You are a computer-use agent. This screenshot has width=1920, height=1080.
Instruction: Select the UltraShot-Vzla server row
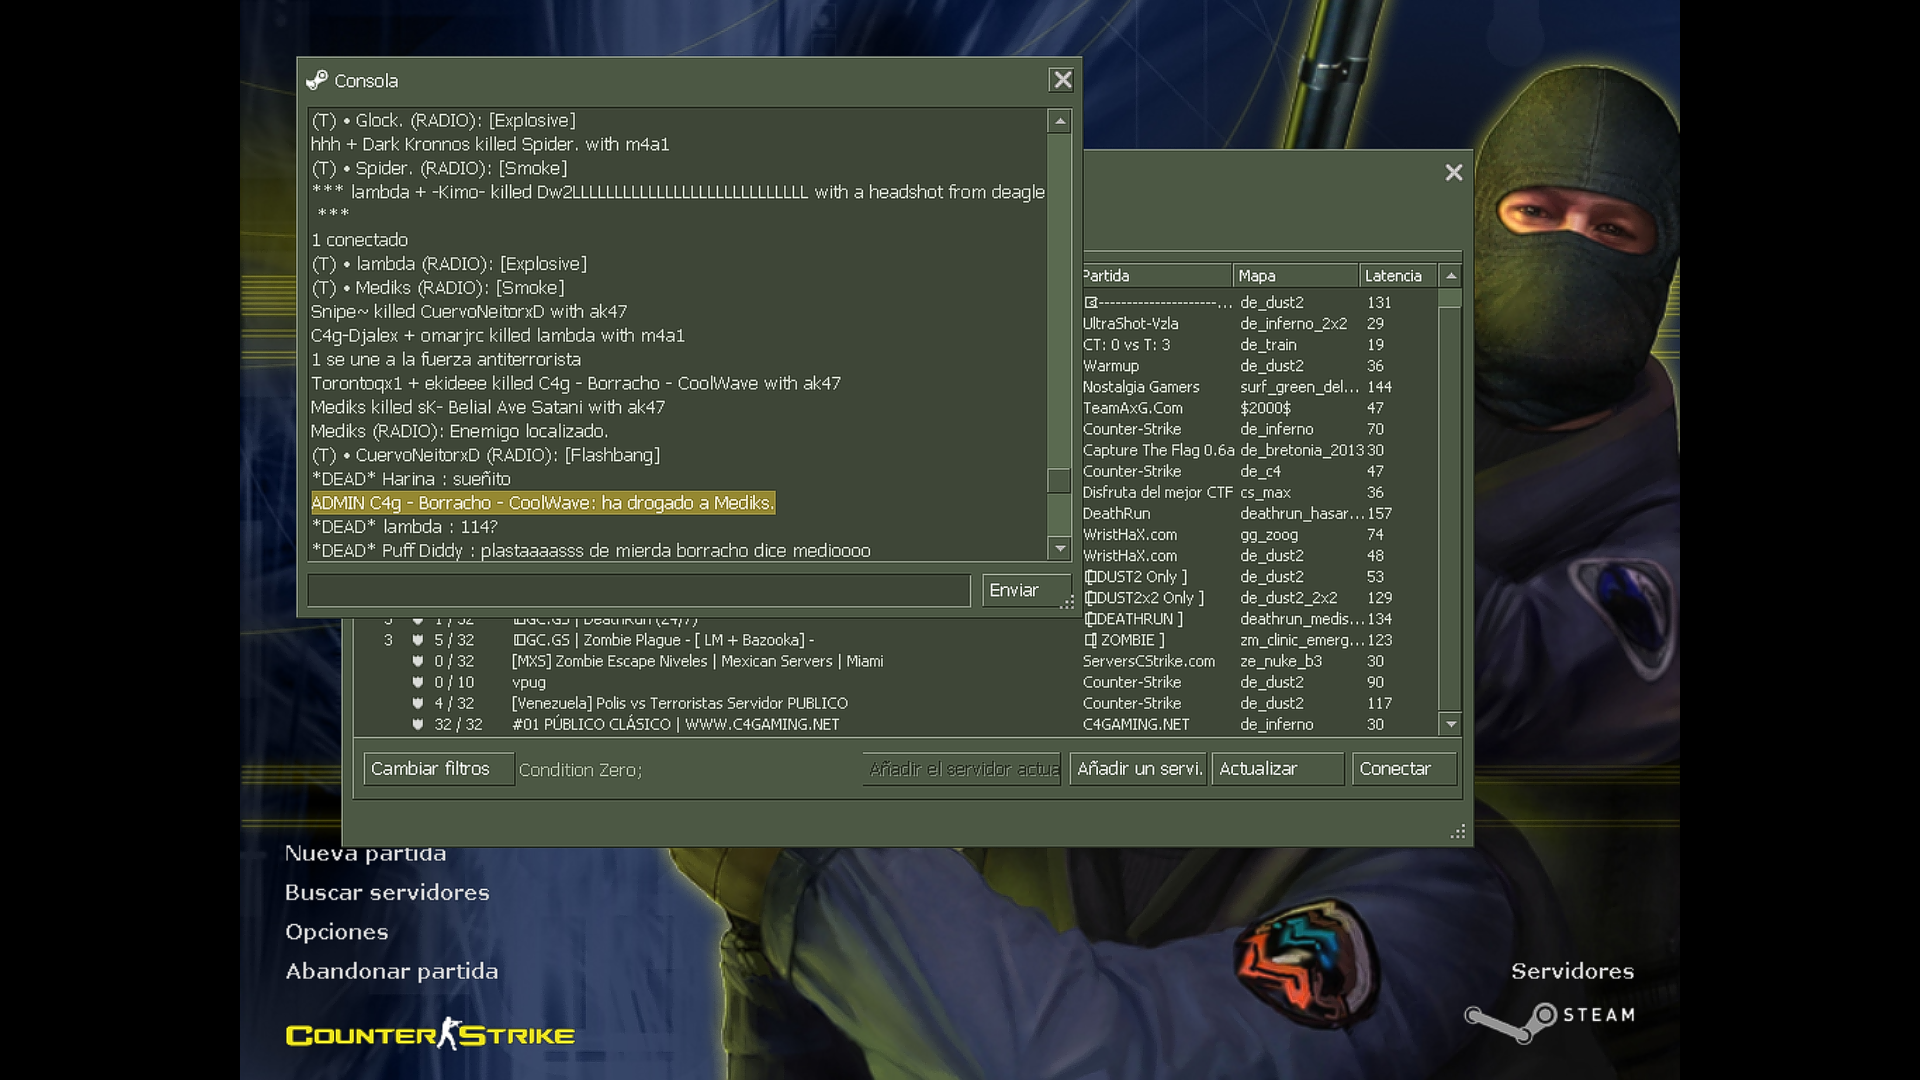click(x=1260, y=324)
